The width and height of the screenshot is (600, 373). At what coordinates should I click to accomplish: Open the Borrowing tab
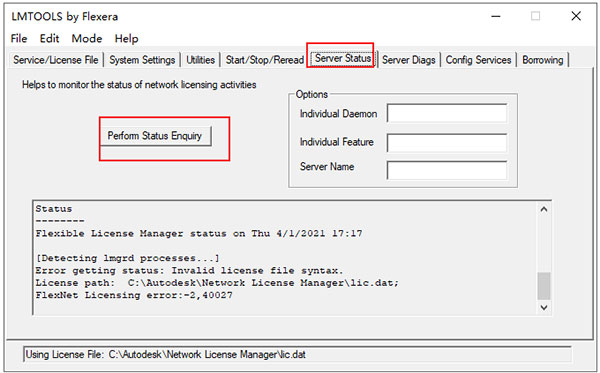tap(543, 60)
